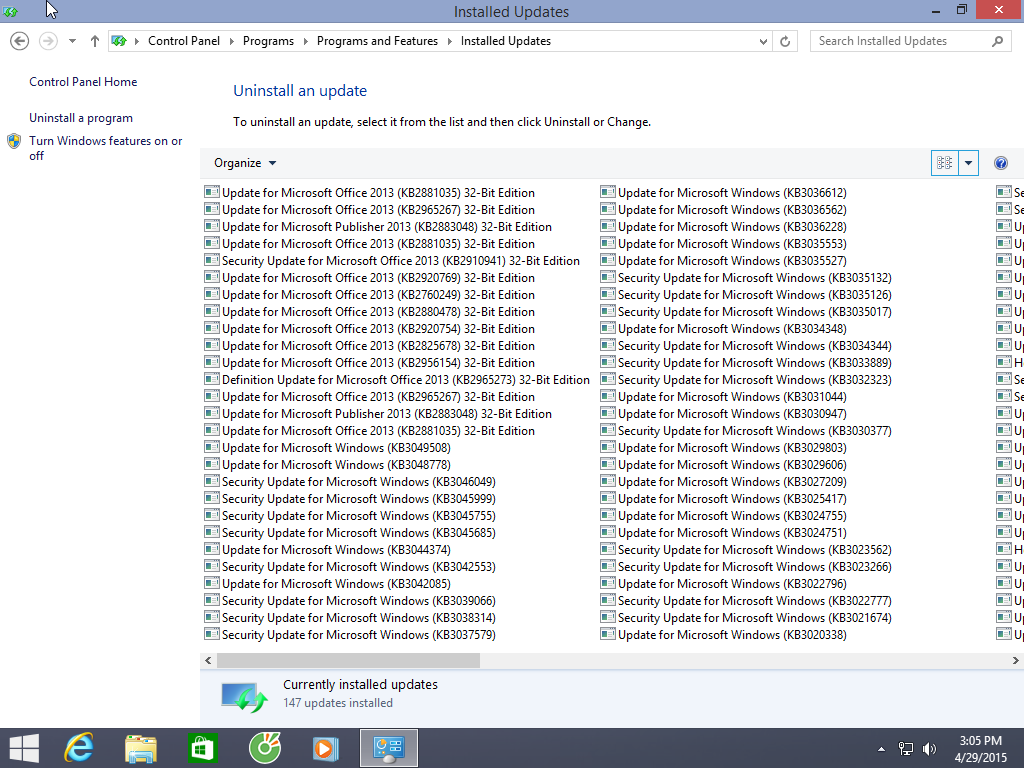This screenshot has height=768, width=1024.
Task: Refresh the Installed Updates list
Action: coord(785,41)
